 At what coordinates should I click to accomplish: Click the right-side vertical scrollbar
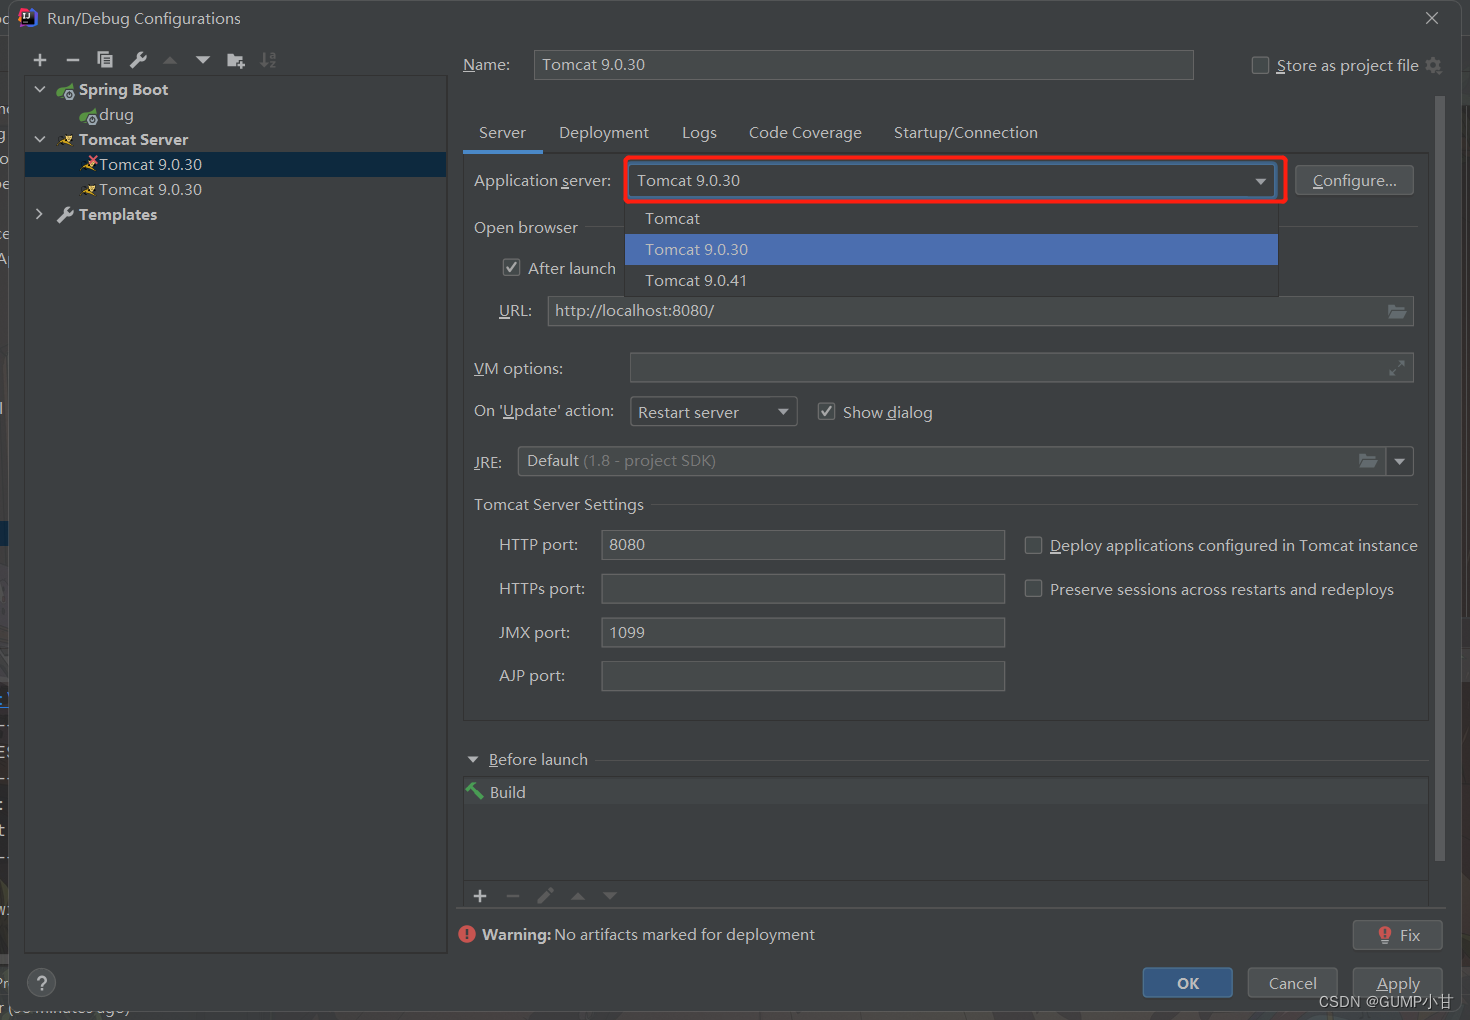(1440, 478)
